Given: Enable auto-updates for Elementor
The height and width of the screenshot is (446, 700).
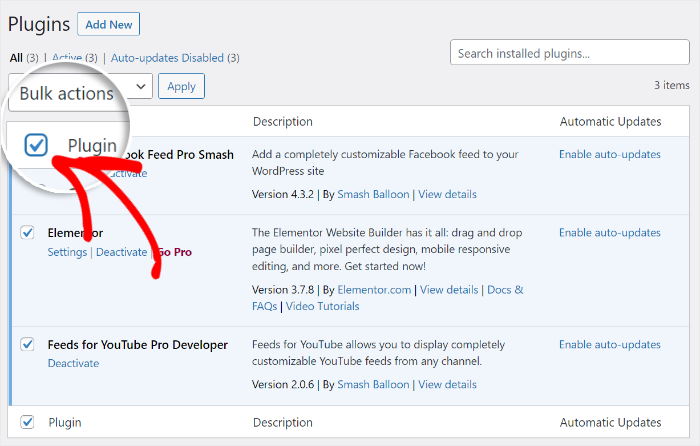Looking at the screenshot, I should click(609, 232).
